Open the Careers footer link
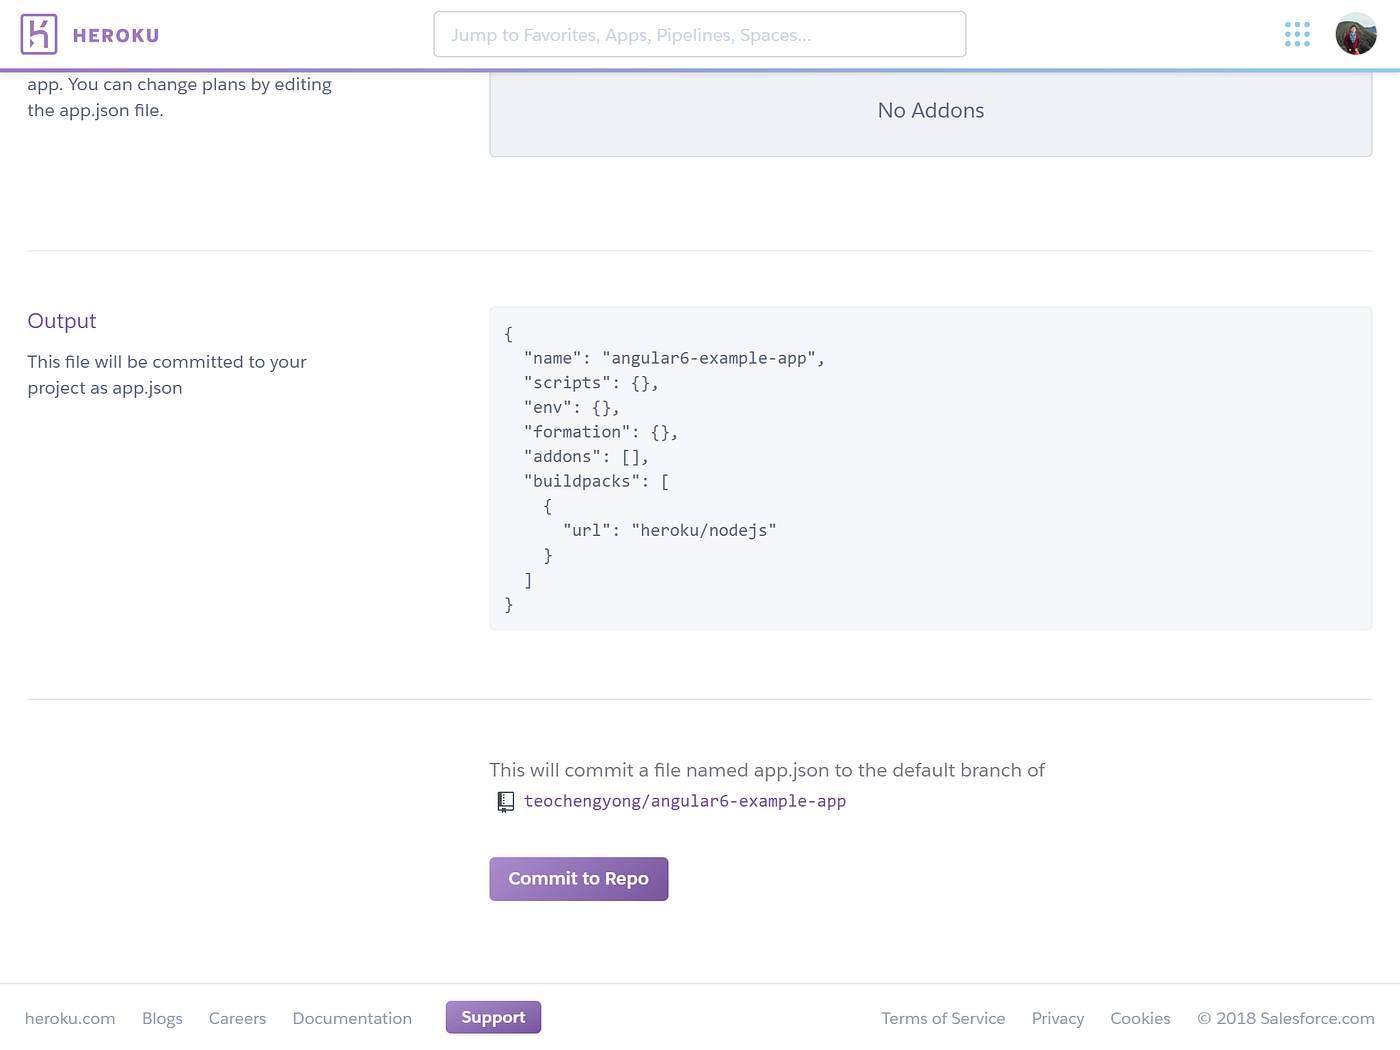 tap(237, 1018)
